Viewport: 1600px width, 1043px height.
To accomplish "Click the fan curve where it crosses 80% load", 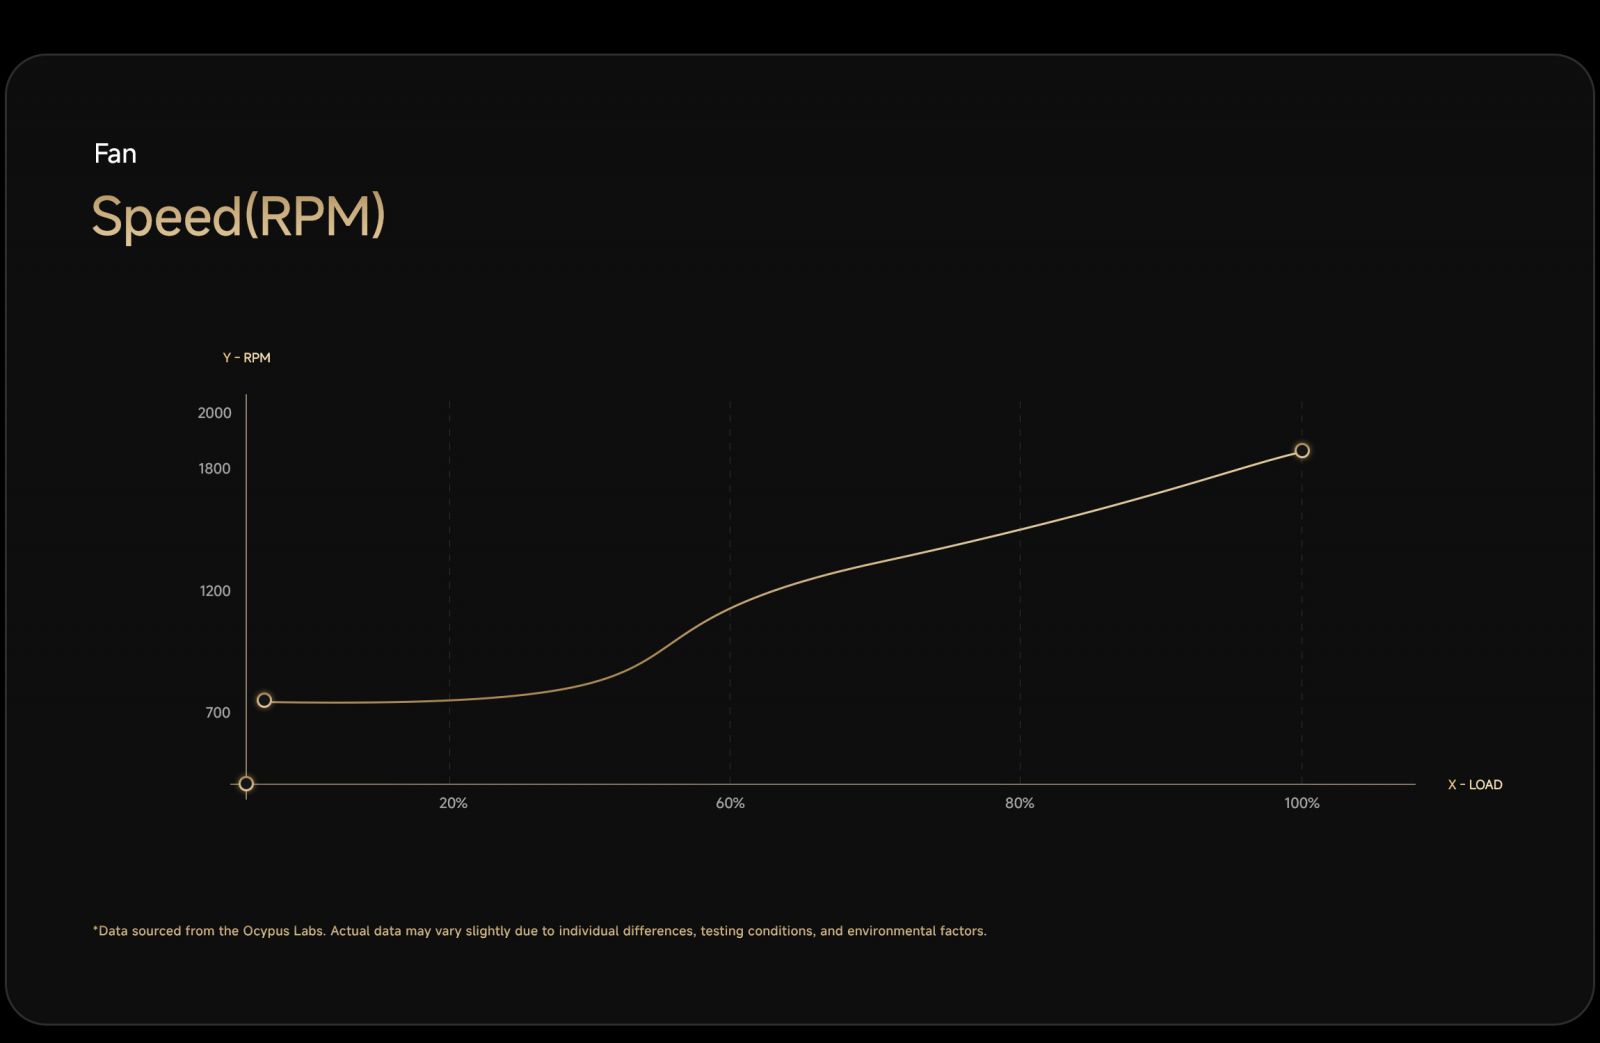I will point(1020,529).
